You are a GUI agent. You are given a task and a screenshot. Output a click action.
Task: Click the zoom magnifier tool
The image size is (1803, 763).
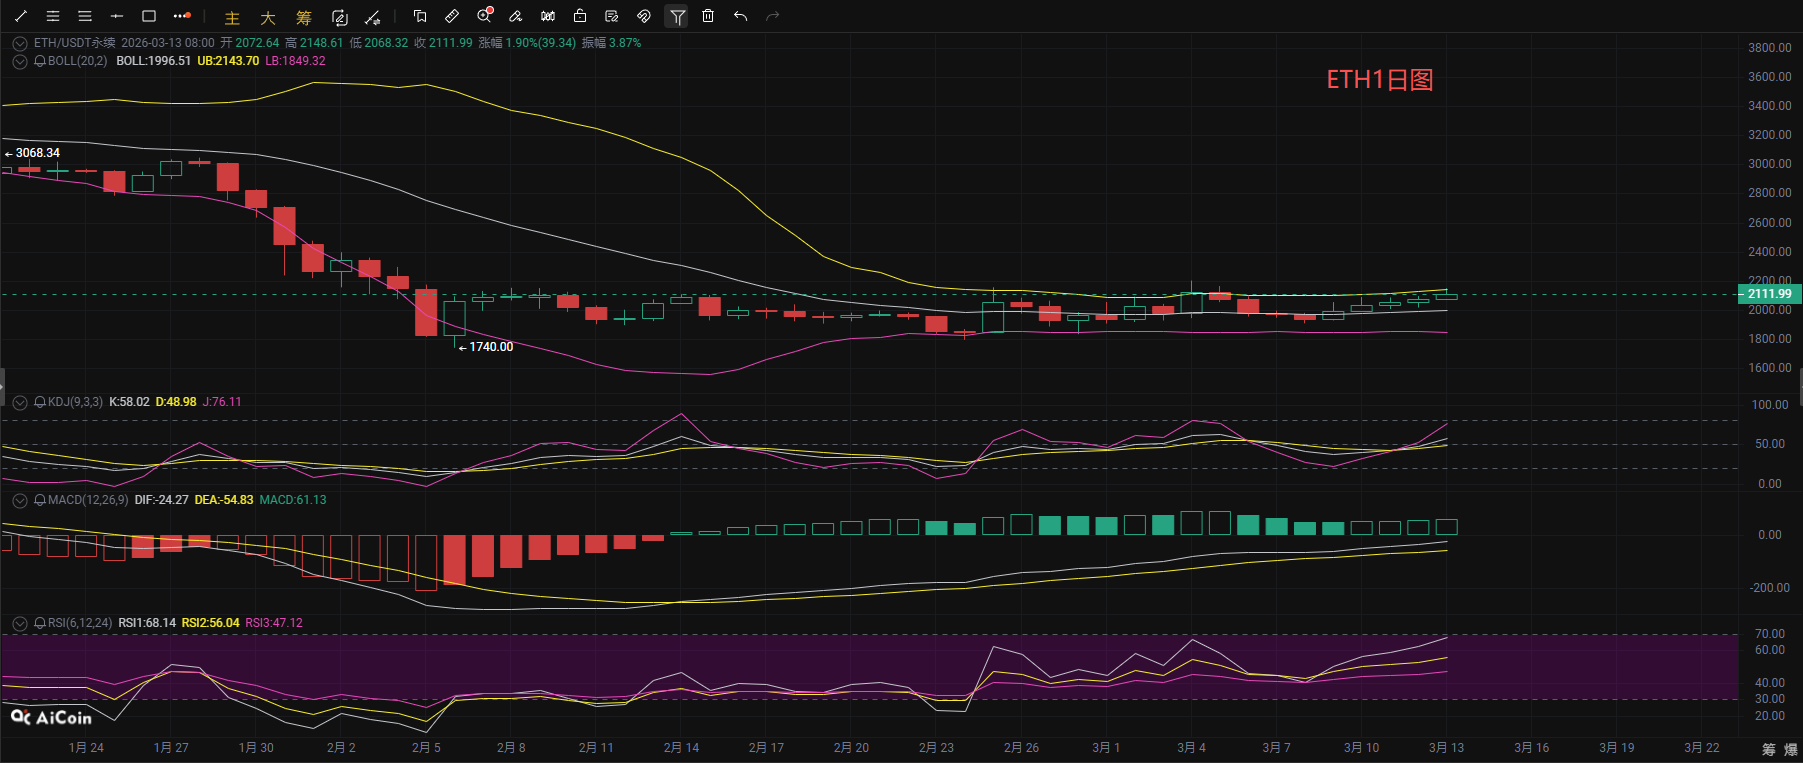pyautogui.click(x=485, y=16)
